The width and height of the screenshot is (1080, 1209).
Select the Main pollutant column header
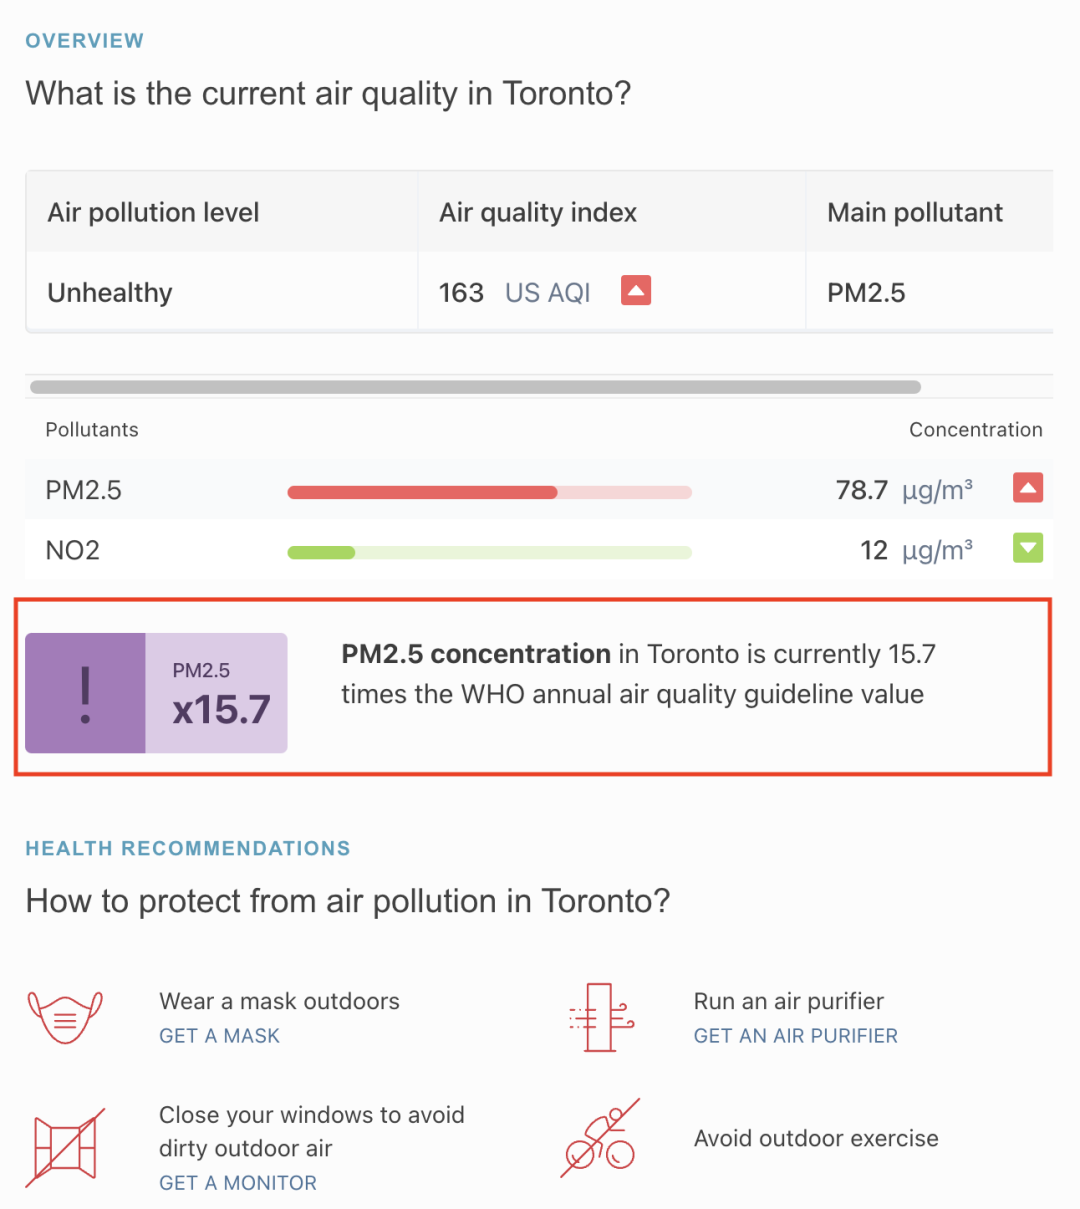point(915,212)
